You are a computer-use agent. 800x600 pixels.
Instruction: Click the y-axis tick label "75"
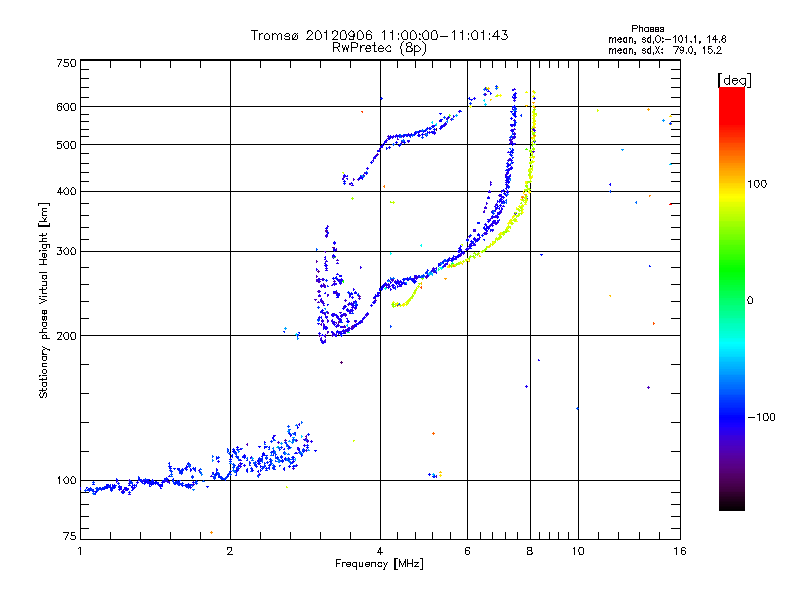(69, 536)
